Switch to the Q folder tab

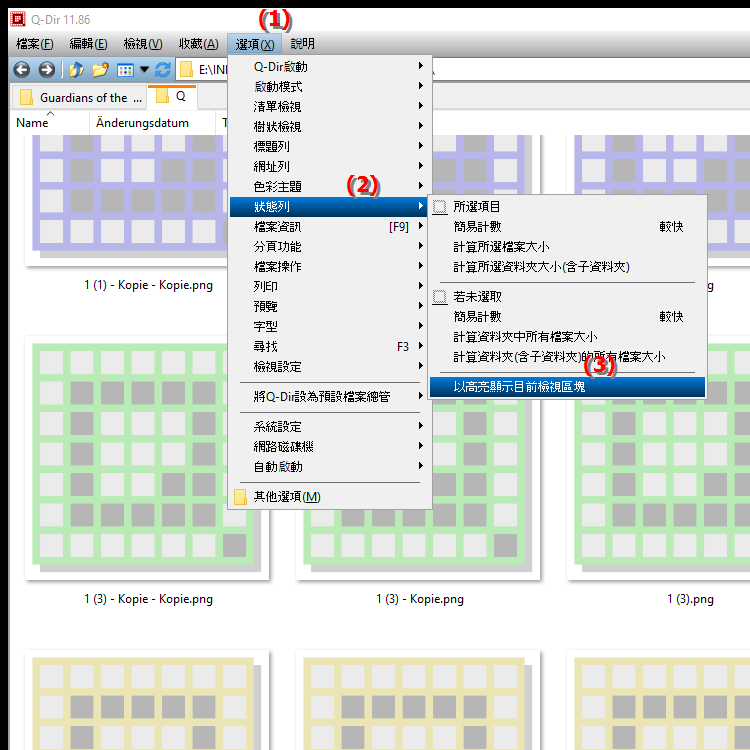[171, 96]
